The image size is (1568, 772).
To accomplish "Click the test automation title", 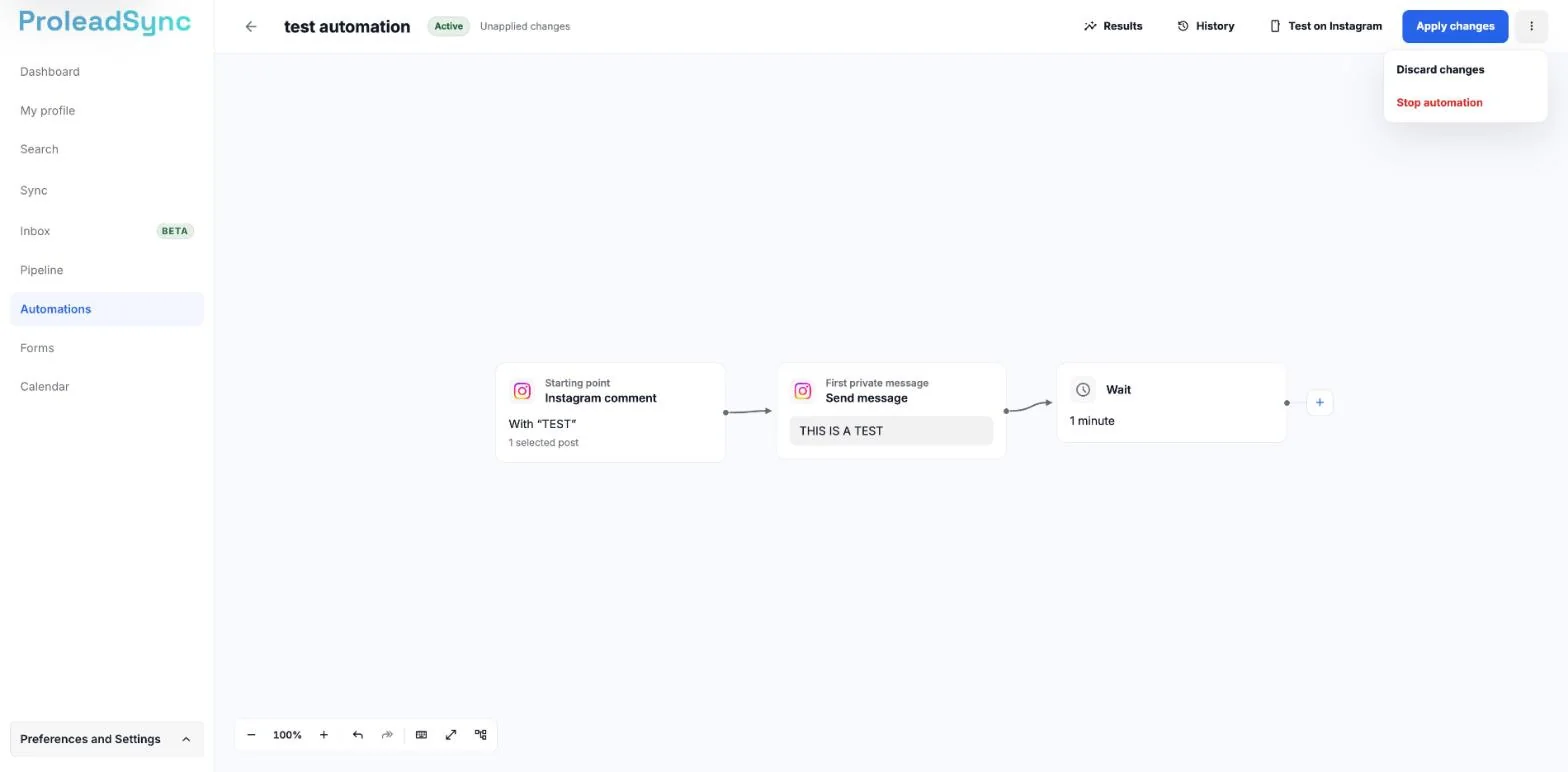I will [x=347, y=27].
